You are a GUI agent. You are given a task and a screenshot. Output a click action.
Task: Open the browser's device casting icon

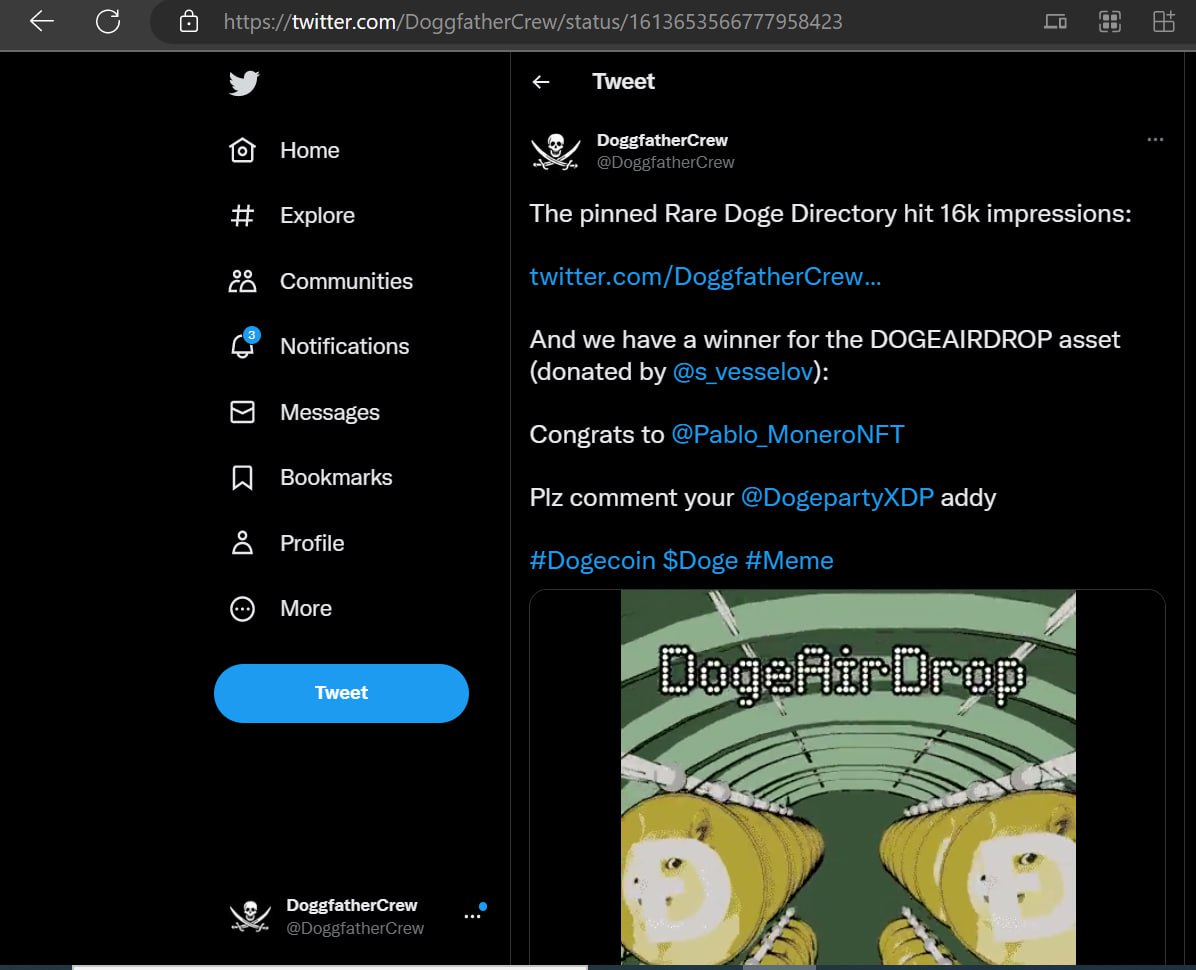point(1055,21)
